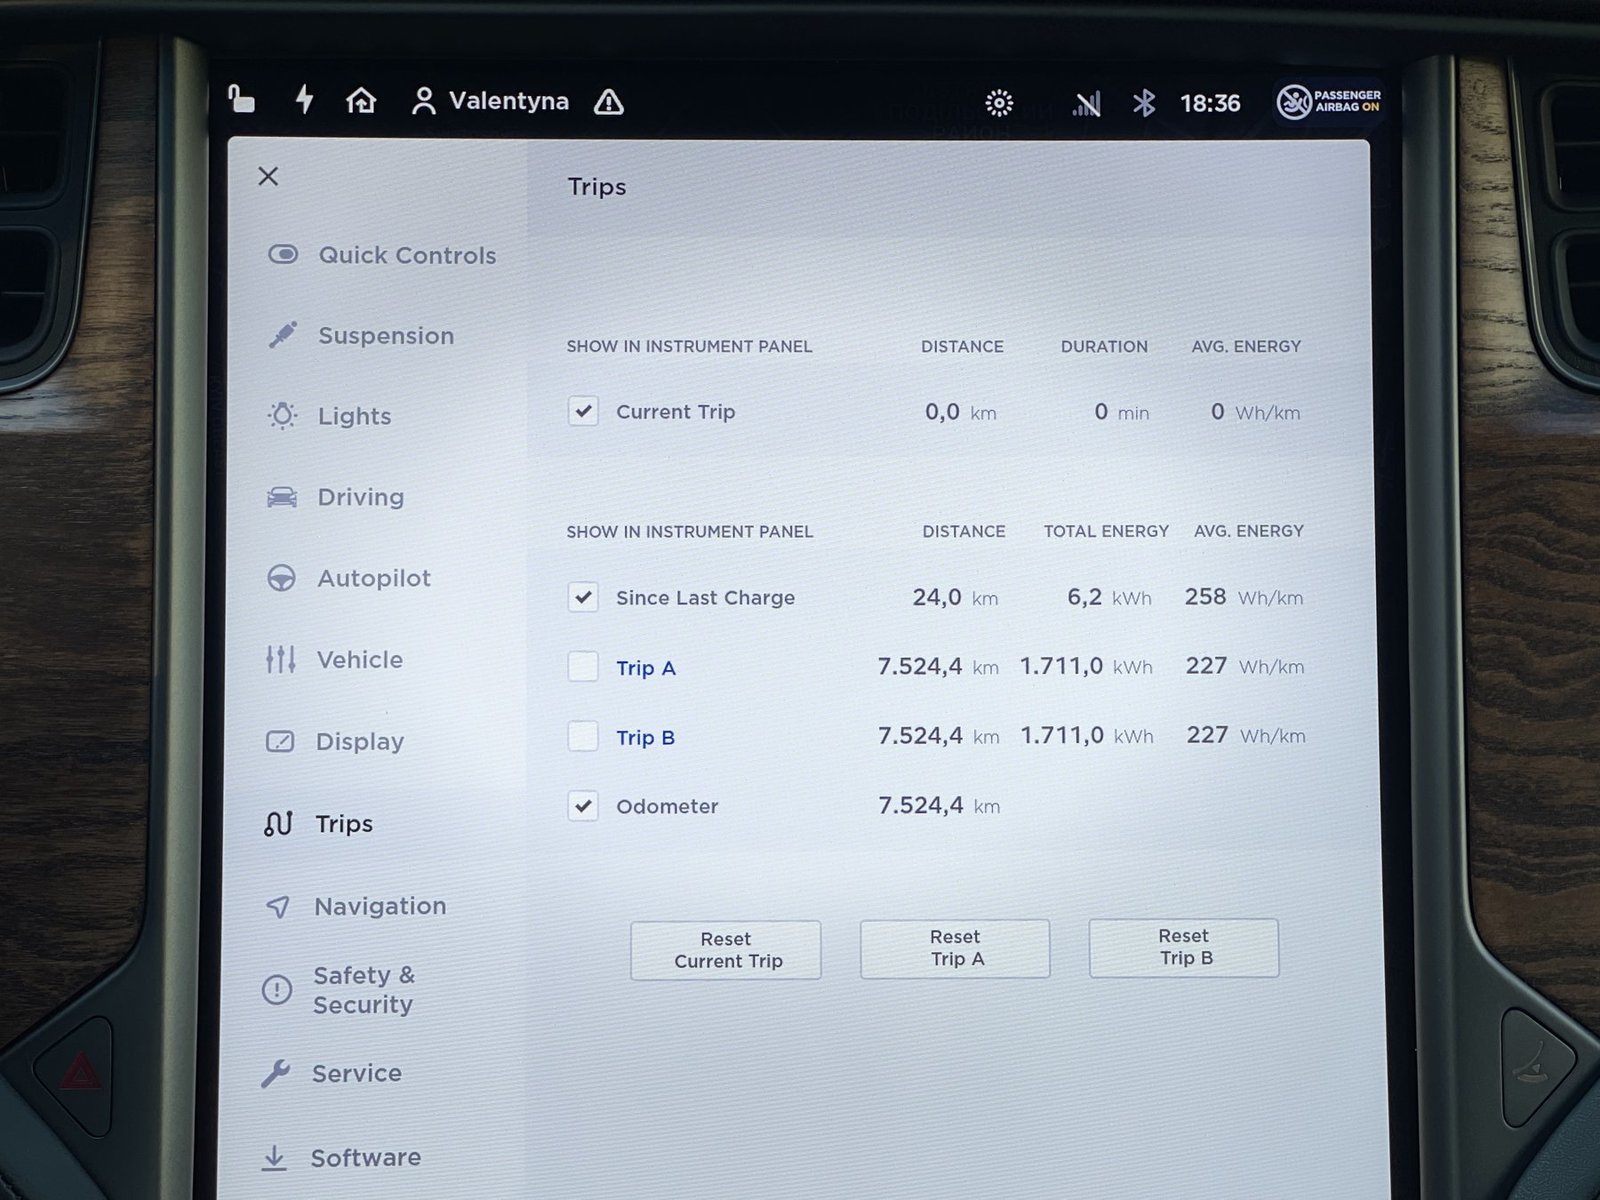Tap the cellular signal strength icon
The image size is (1600, 1200).
click(1086, 104)
